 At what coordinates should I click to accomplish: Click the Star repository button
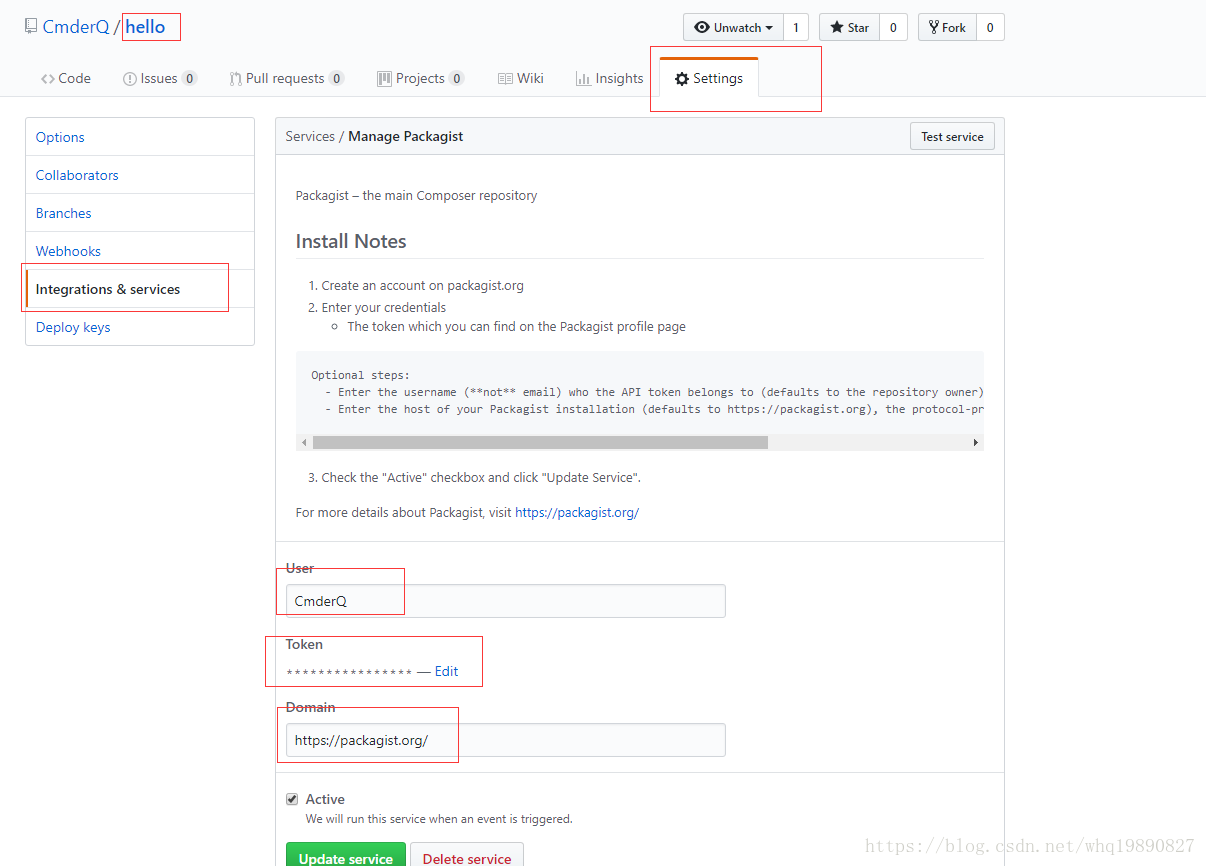click(849, 27)
